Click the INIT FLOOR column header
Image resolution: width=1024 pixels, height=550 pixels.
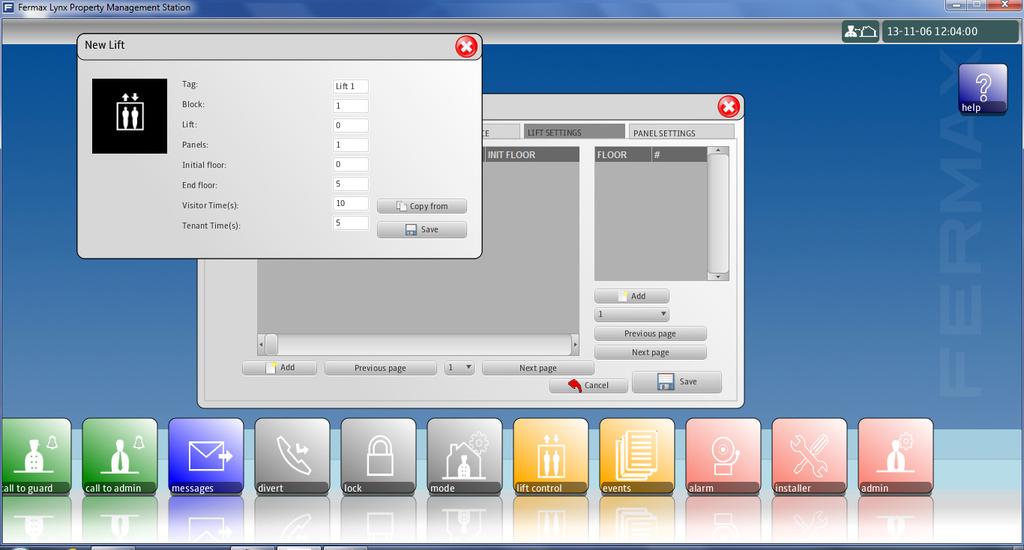click(x=531, y=155)
